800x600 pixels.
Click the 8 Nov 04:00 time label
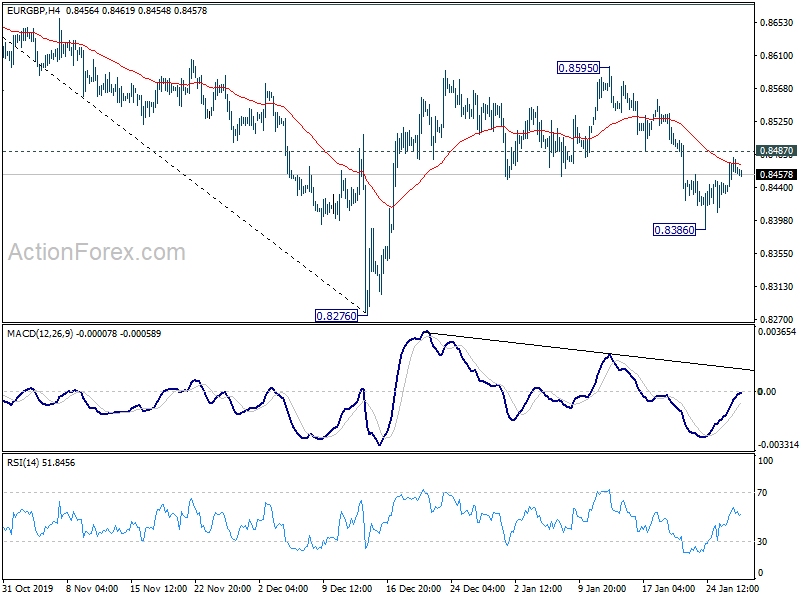[92, 589]
